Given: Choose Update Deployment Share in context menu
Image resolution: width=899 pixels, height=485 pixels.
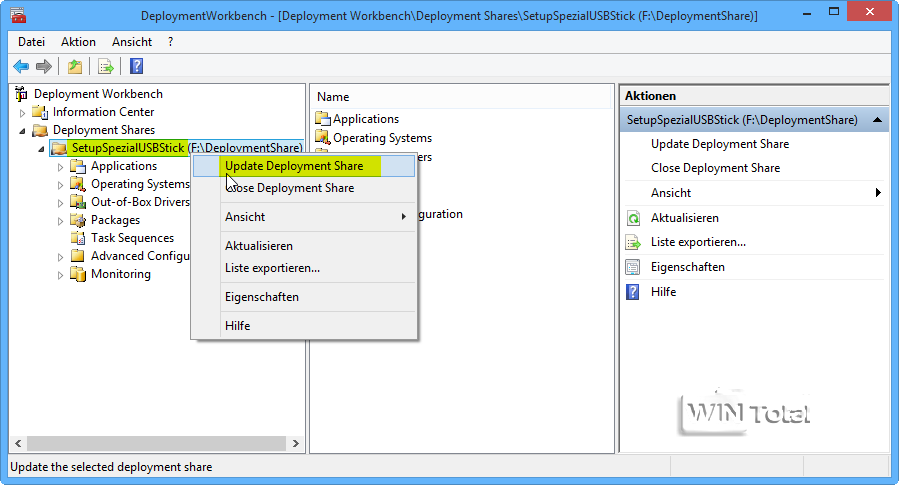Looking at the screenshot, I should pyautogui.click(x=304, y=166).
